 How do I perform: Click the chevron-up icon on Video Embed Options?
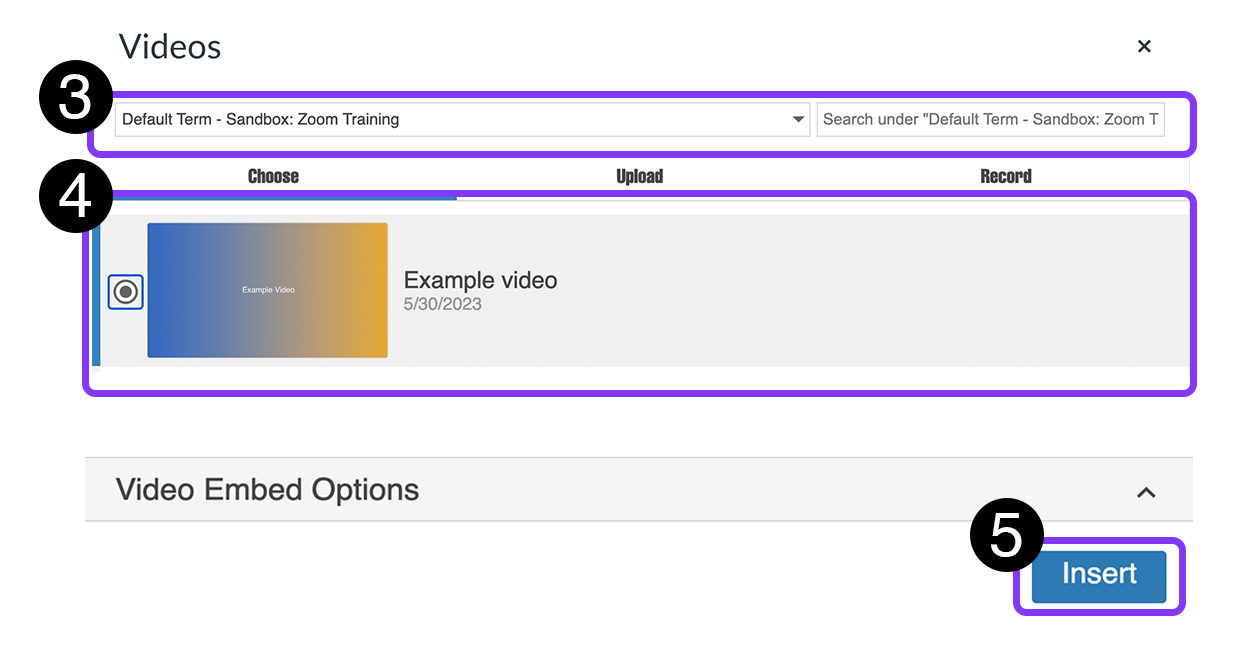(x=1146, y=491)
